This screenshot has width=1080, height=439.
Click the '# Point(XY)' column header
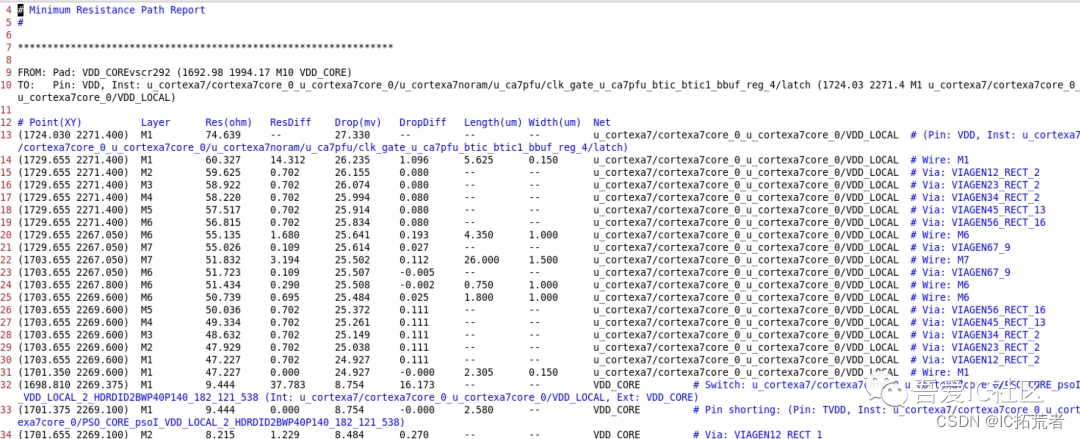coord(50,123)
